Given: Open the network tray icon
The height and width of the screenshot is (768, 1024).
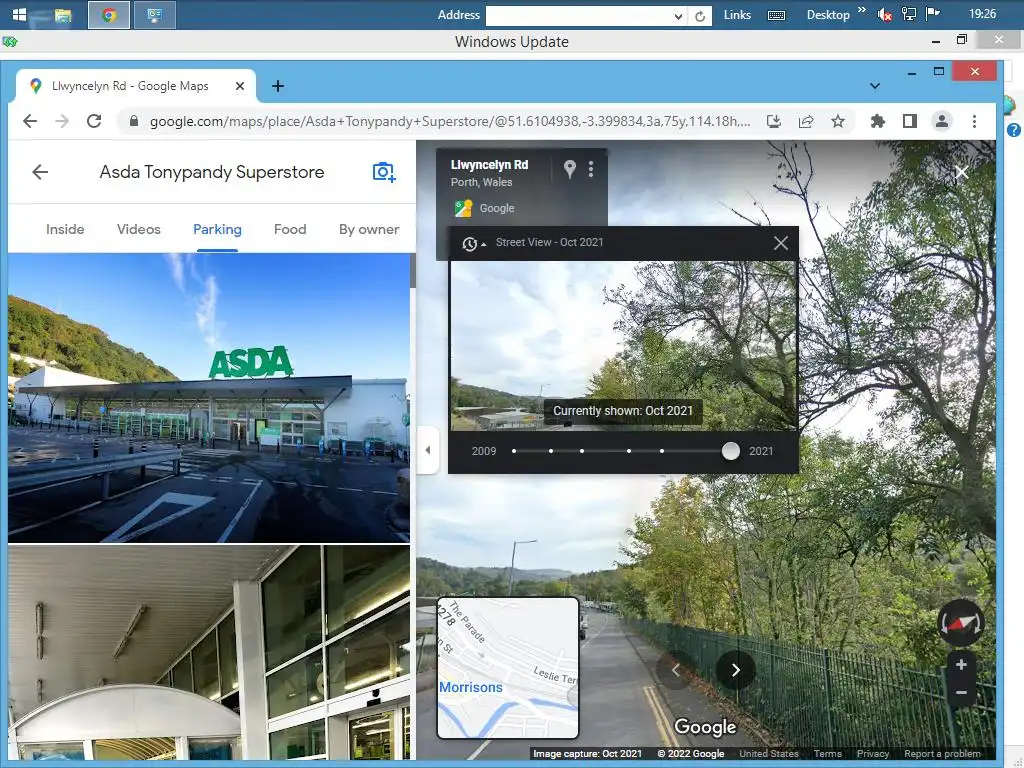Looking at the screenshot, I should 908,14.
